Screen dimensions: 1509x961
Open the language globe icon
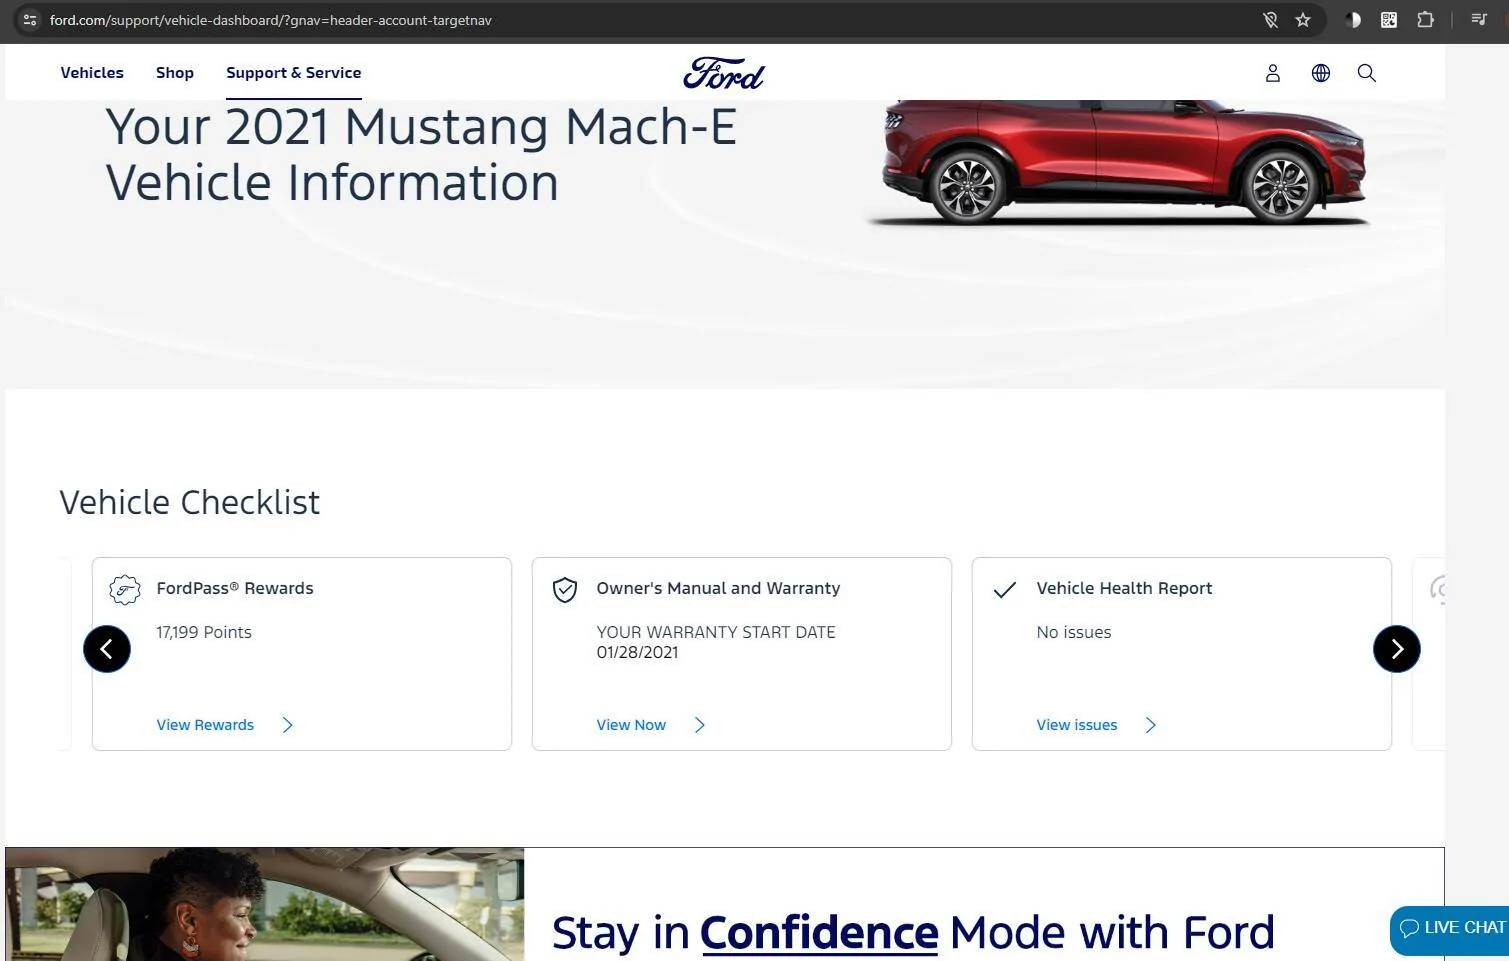1320,73
